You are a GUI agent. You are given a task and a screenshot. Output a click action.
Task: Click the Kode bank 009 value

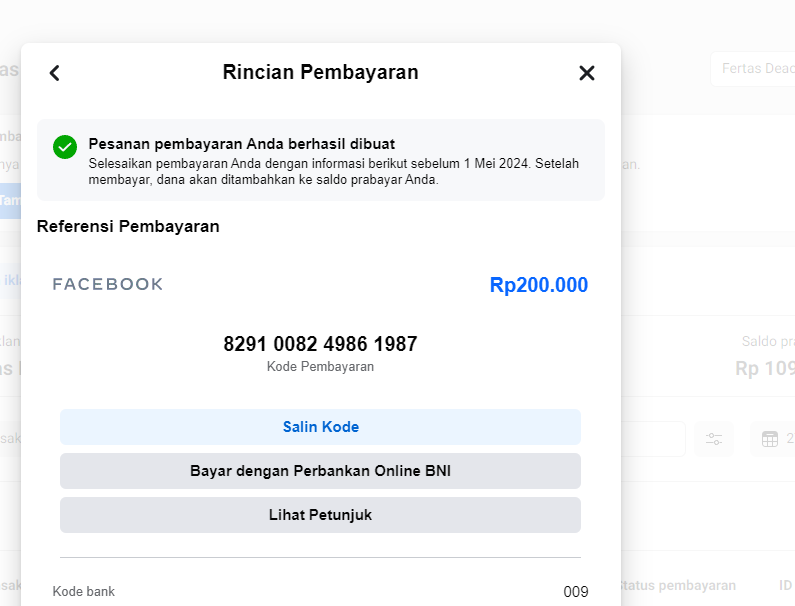575,592
